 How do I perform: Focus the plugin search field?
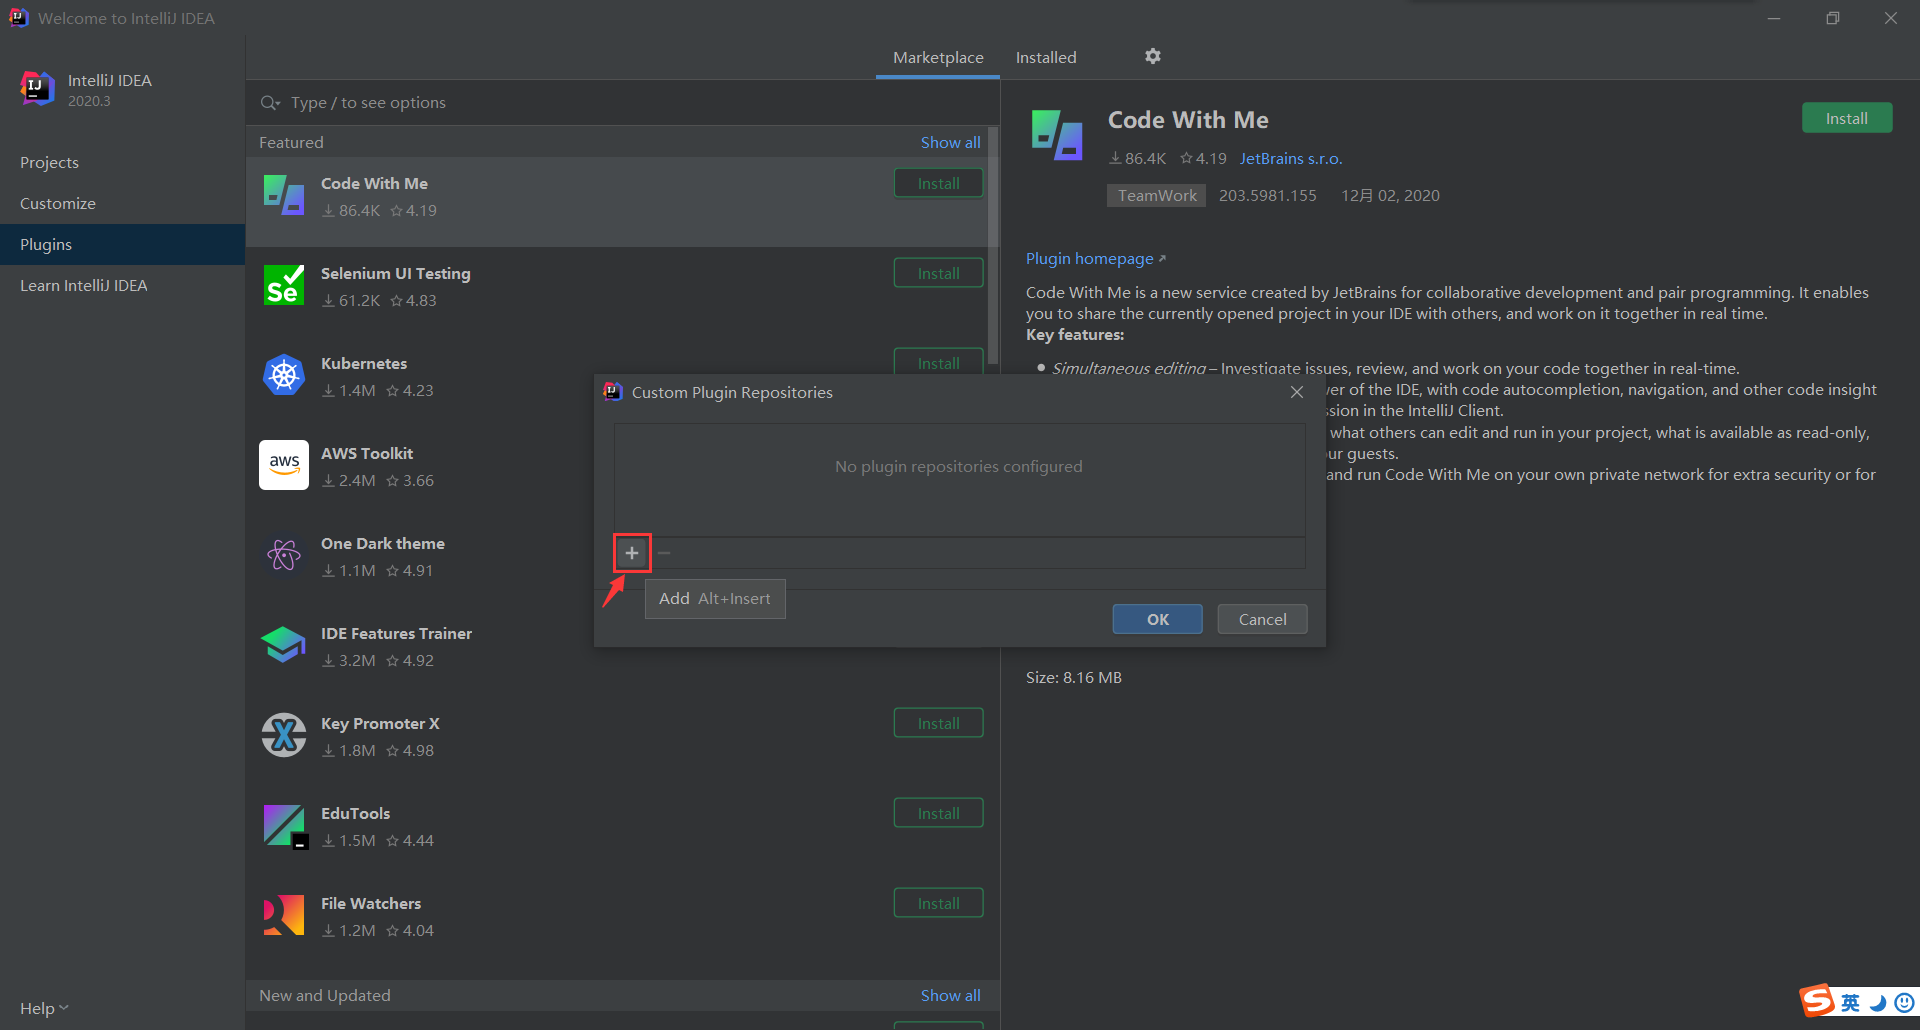[622, 103]
